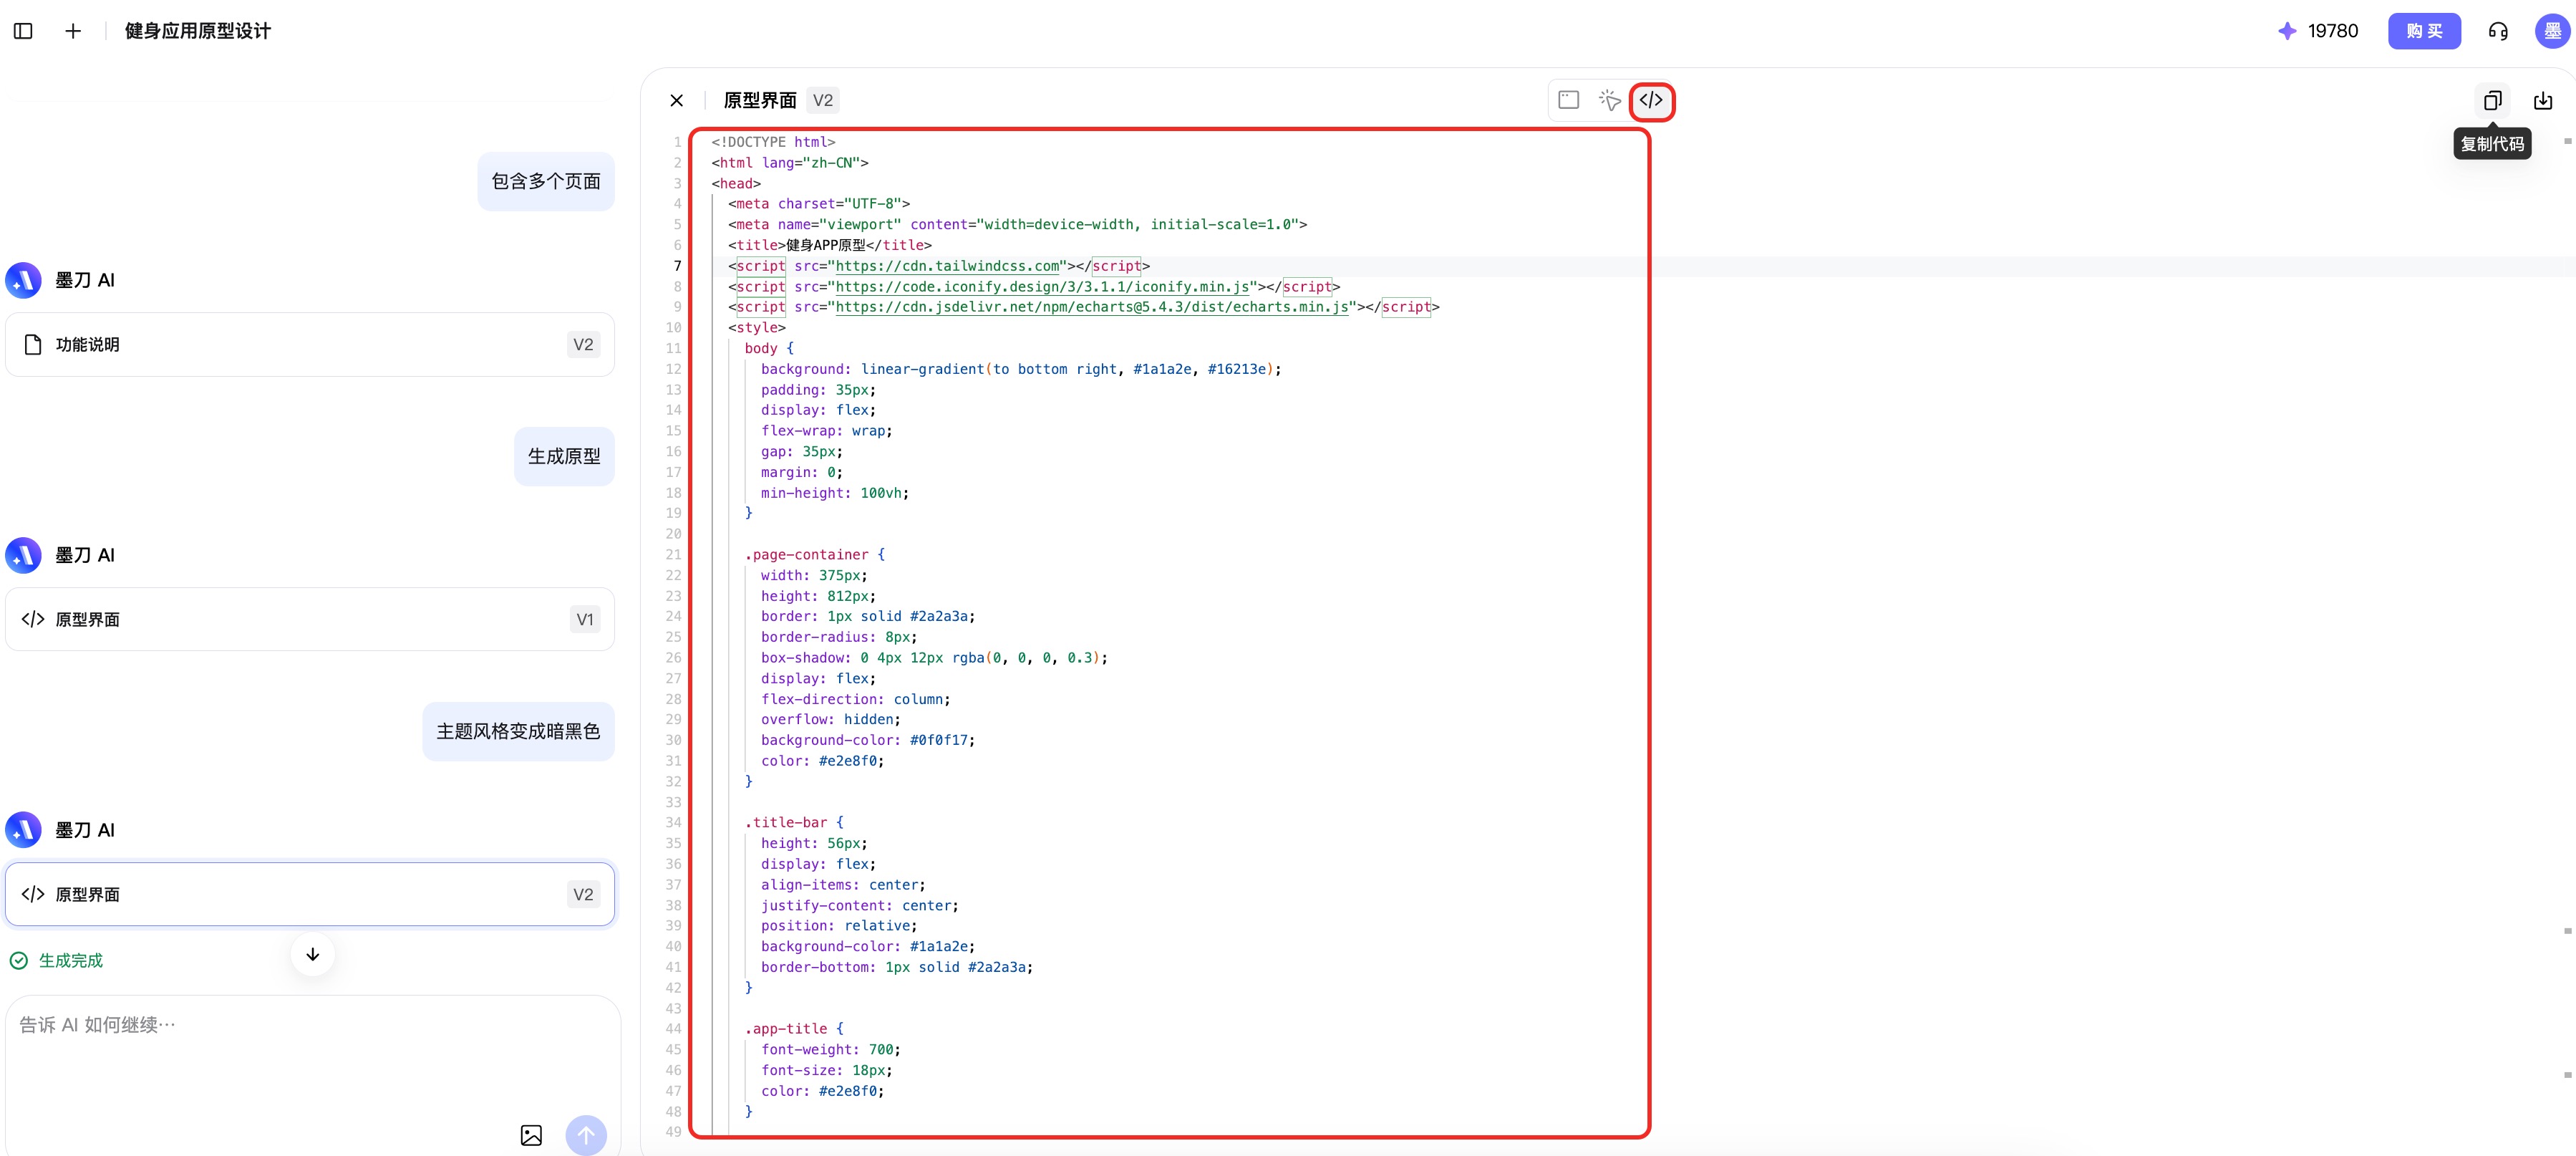Attach an image using the picture icon
2576x1156 pixels.
point(531,1135)
